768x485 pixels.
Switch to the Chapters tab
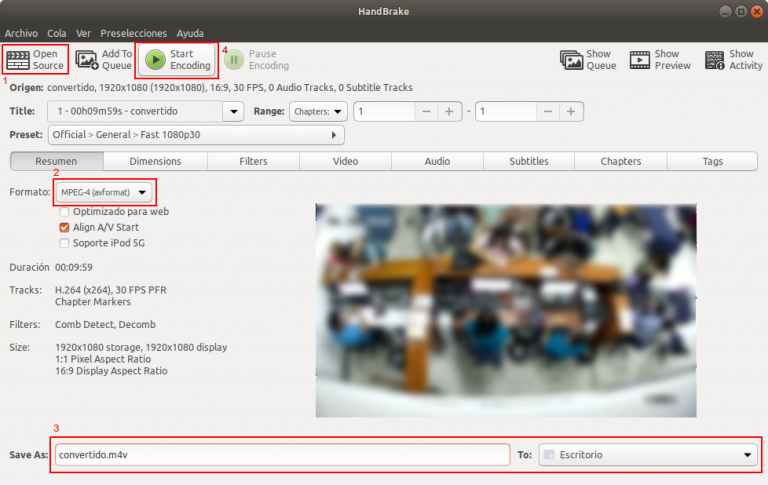point(621,161)
